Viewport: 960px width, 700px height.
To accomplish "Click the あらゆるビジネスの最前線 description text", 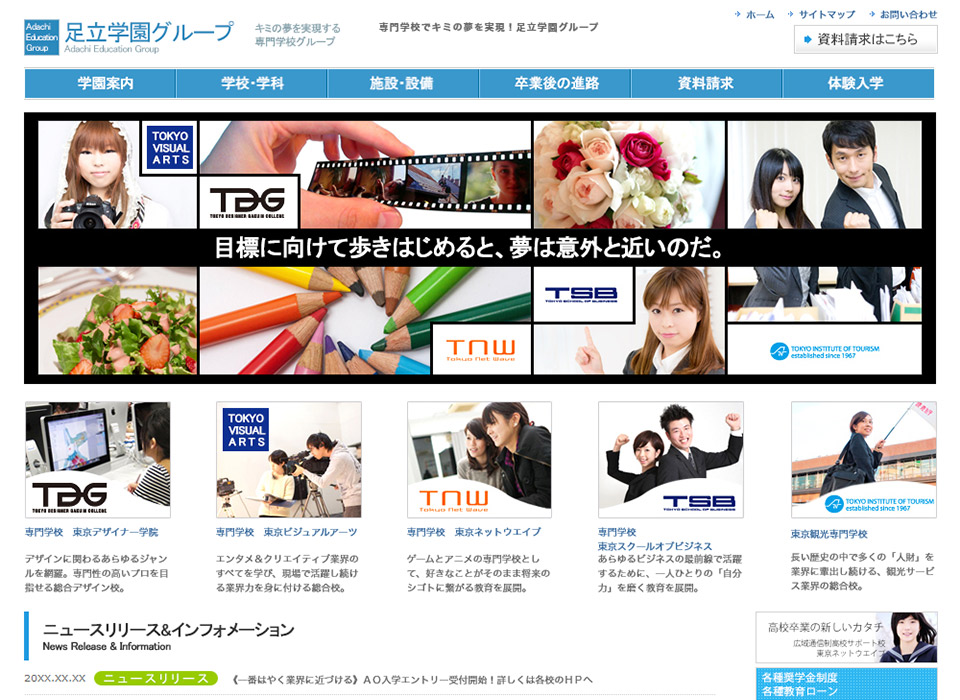I will [x=670, y=573].
